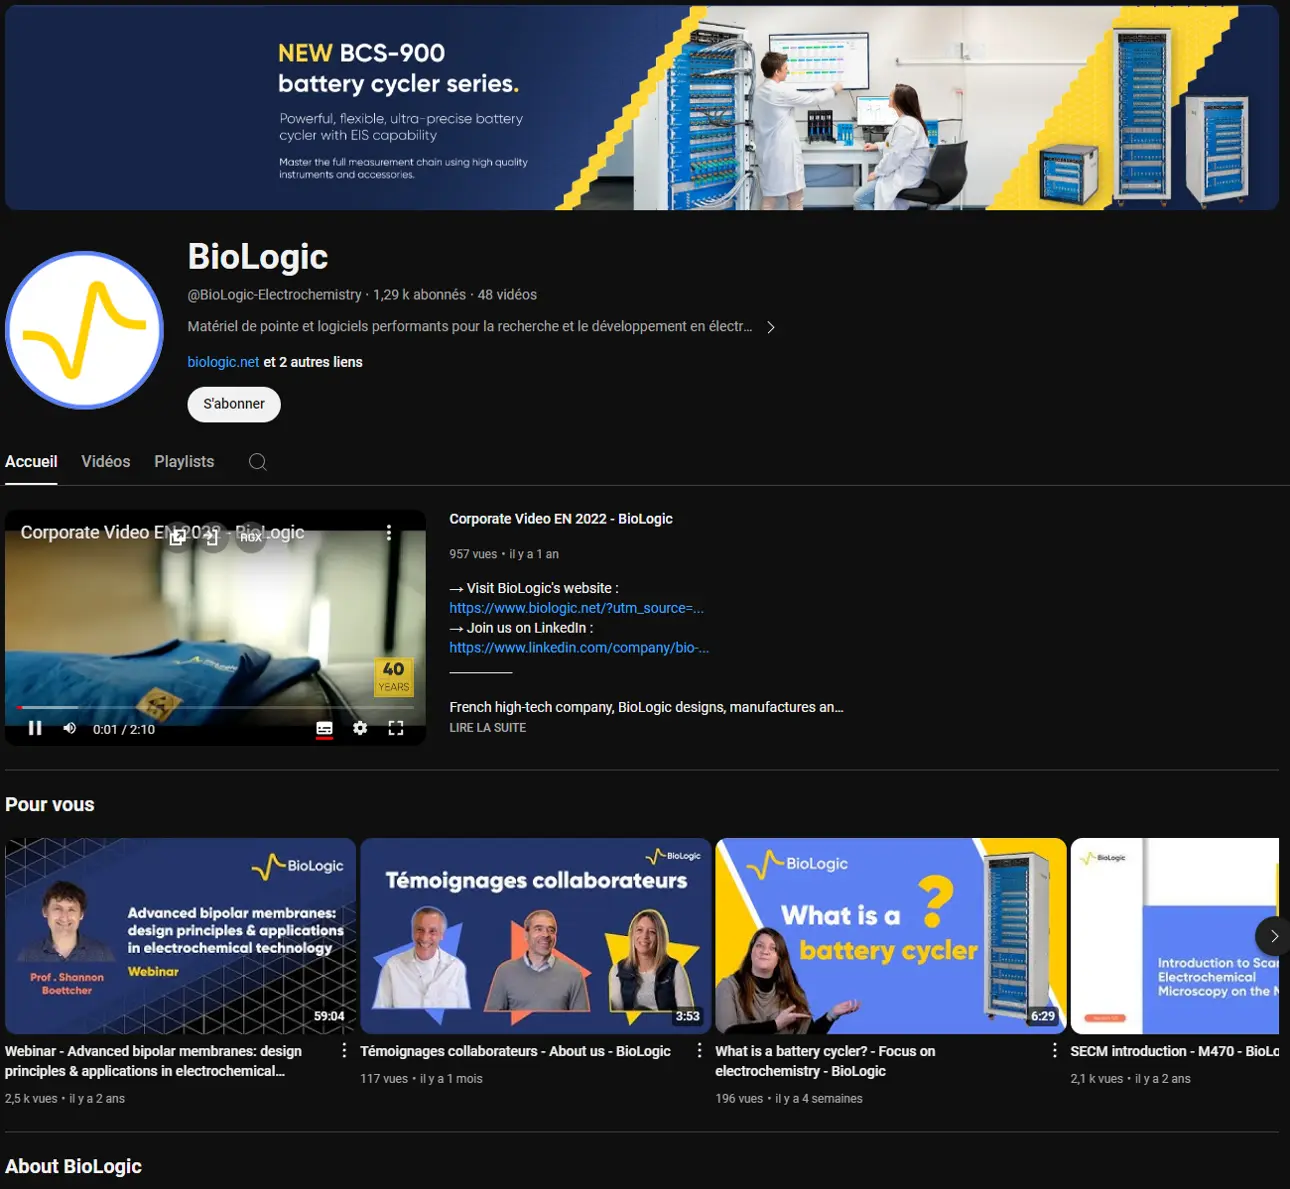Enter fullscreen mode on the video
Image resolution: width=1290 pixels, height=1189 pixels.
pos(396,728)
